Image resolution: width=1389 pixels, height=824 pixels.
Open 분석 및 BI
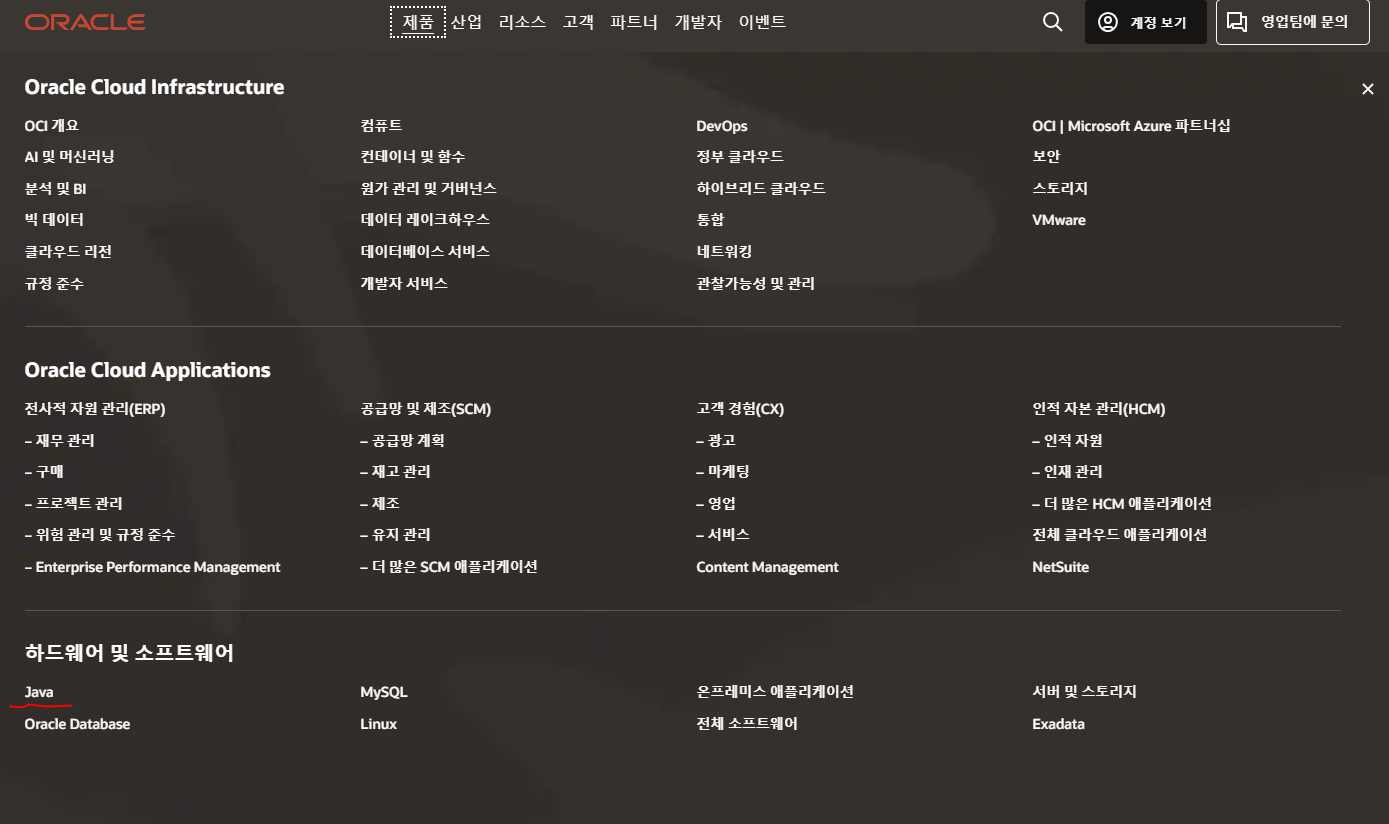(x=56, y=188)
